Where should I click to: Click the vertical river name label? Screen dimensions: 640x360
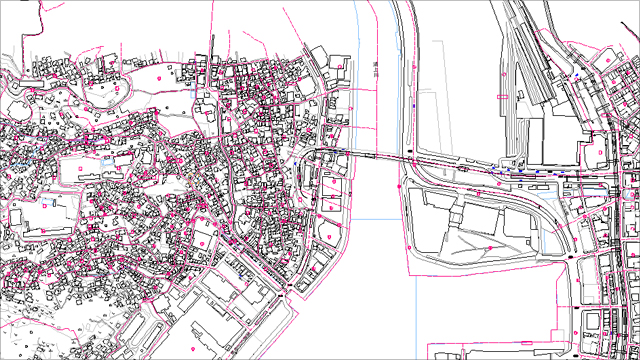[376, 69]
